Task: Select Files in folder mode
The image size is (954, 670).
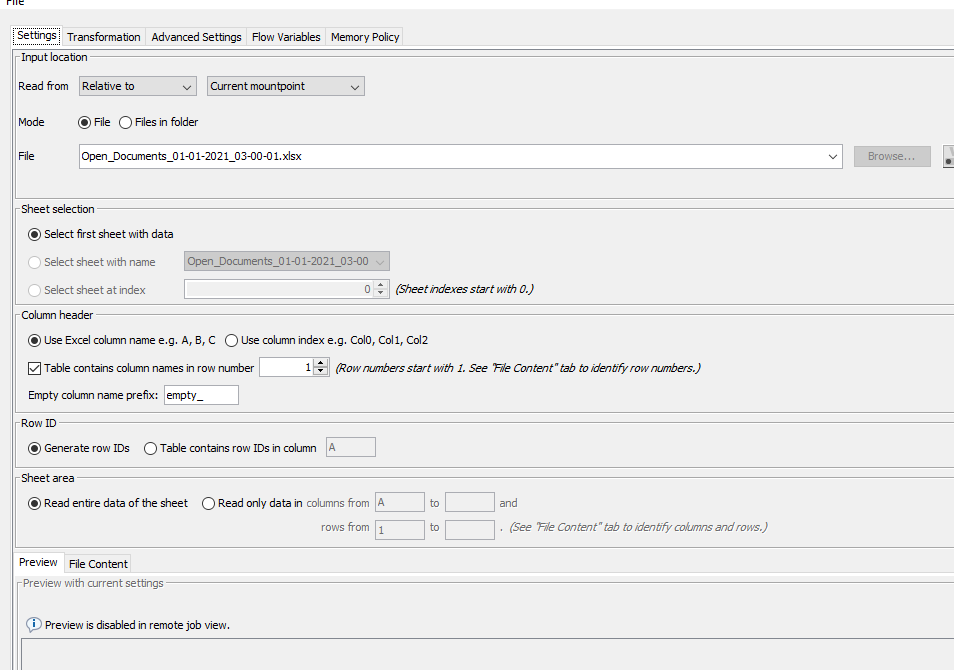Action: (125, 122)
